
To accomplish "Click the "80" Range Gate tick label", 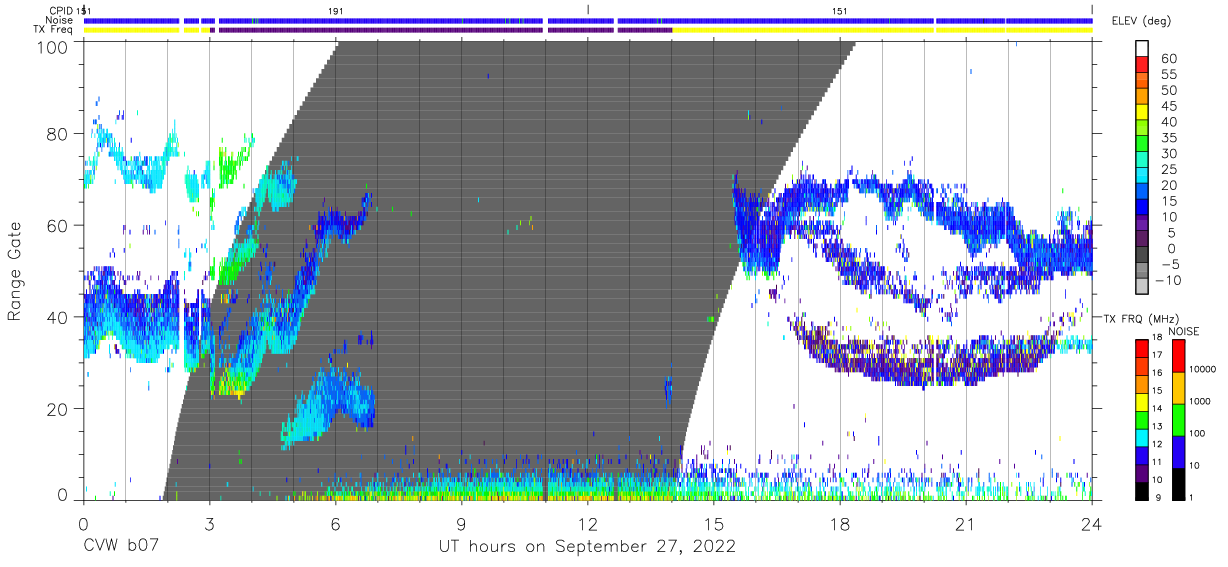I will pyautogui.click(x=59, y=134).
